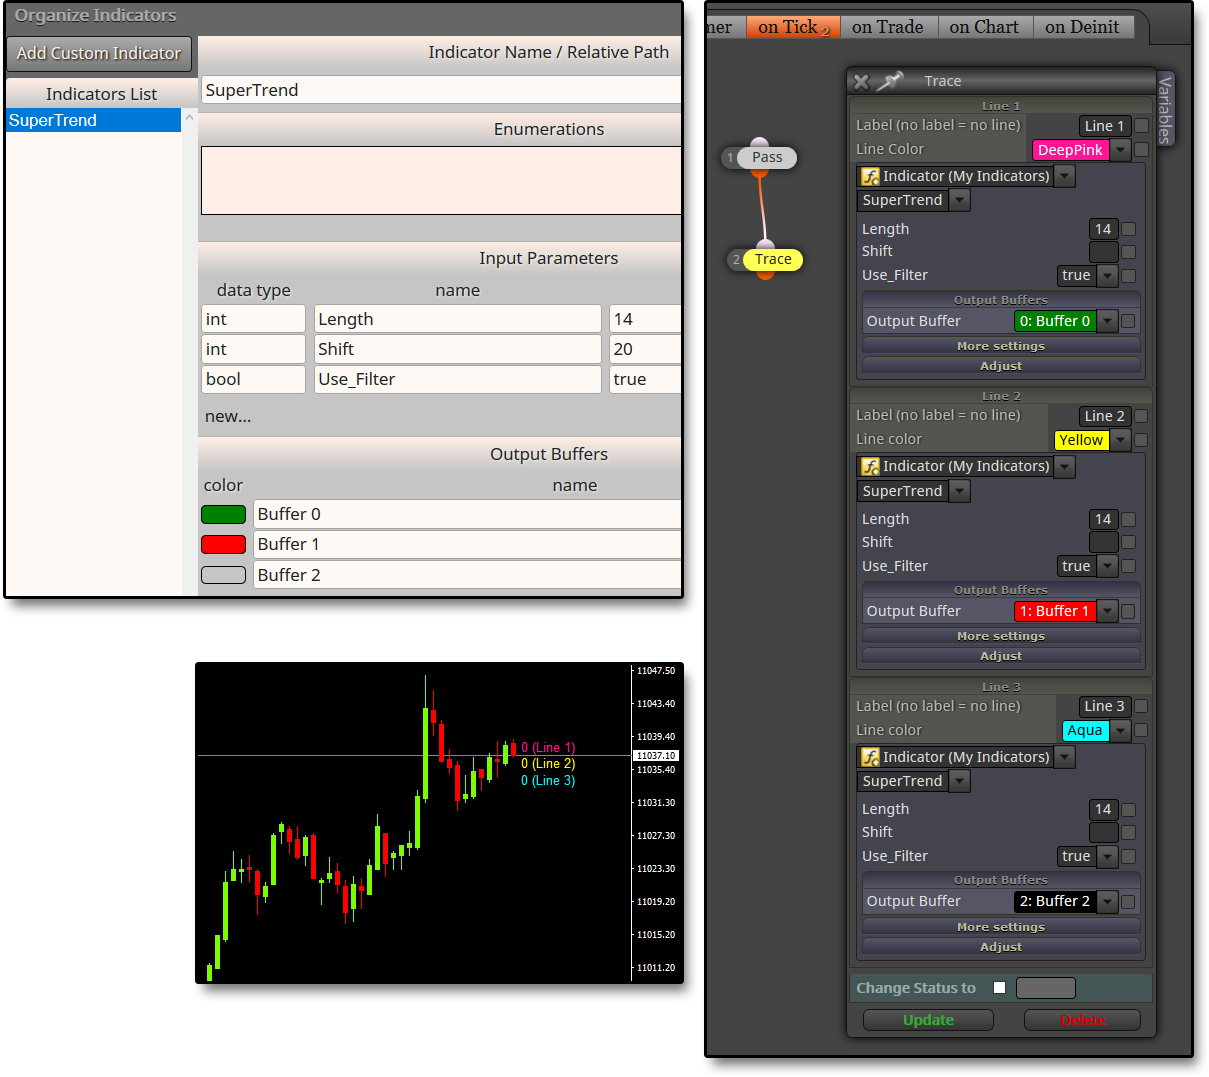This screenshot has height=1077, width=1209.
Task: Expand Line 3 More settings
Action: click(x=1001, y=927)
